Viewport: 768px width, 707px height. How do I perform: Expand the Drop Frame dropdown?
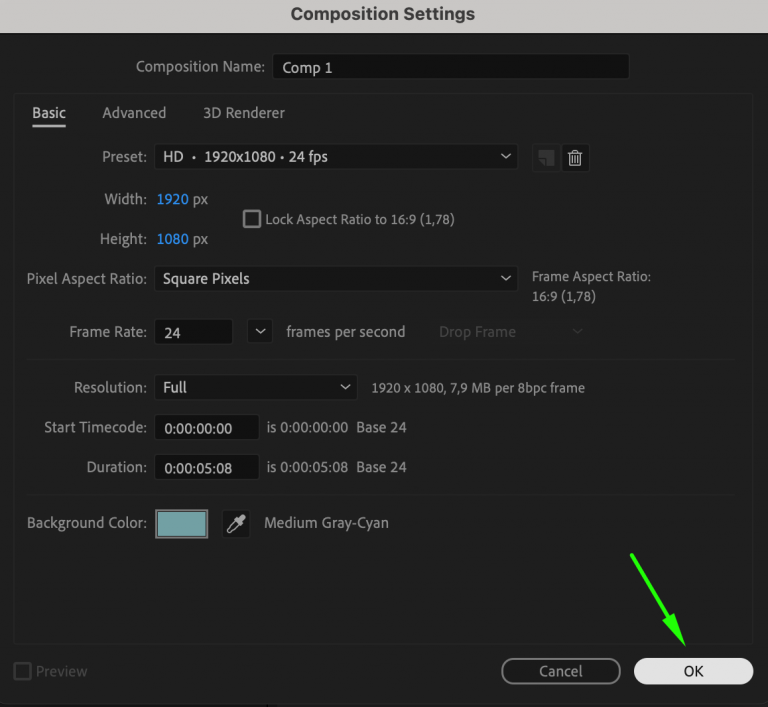coord(510,332)
